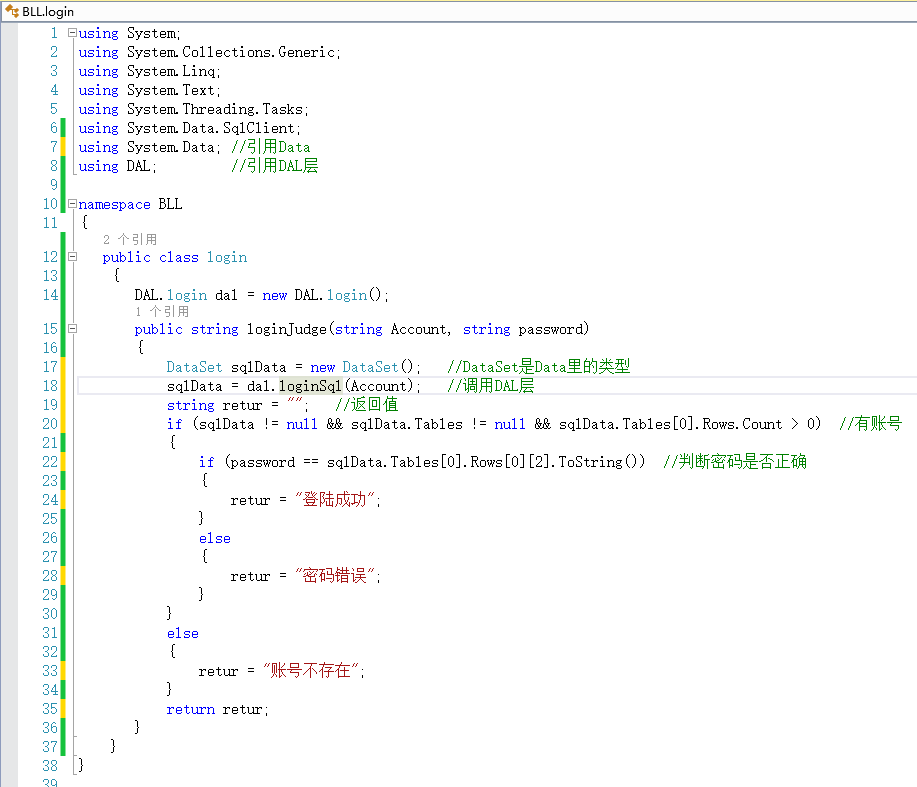Click the loginSql method call

tap(310, 386)
